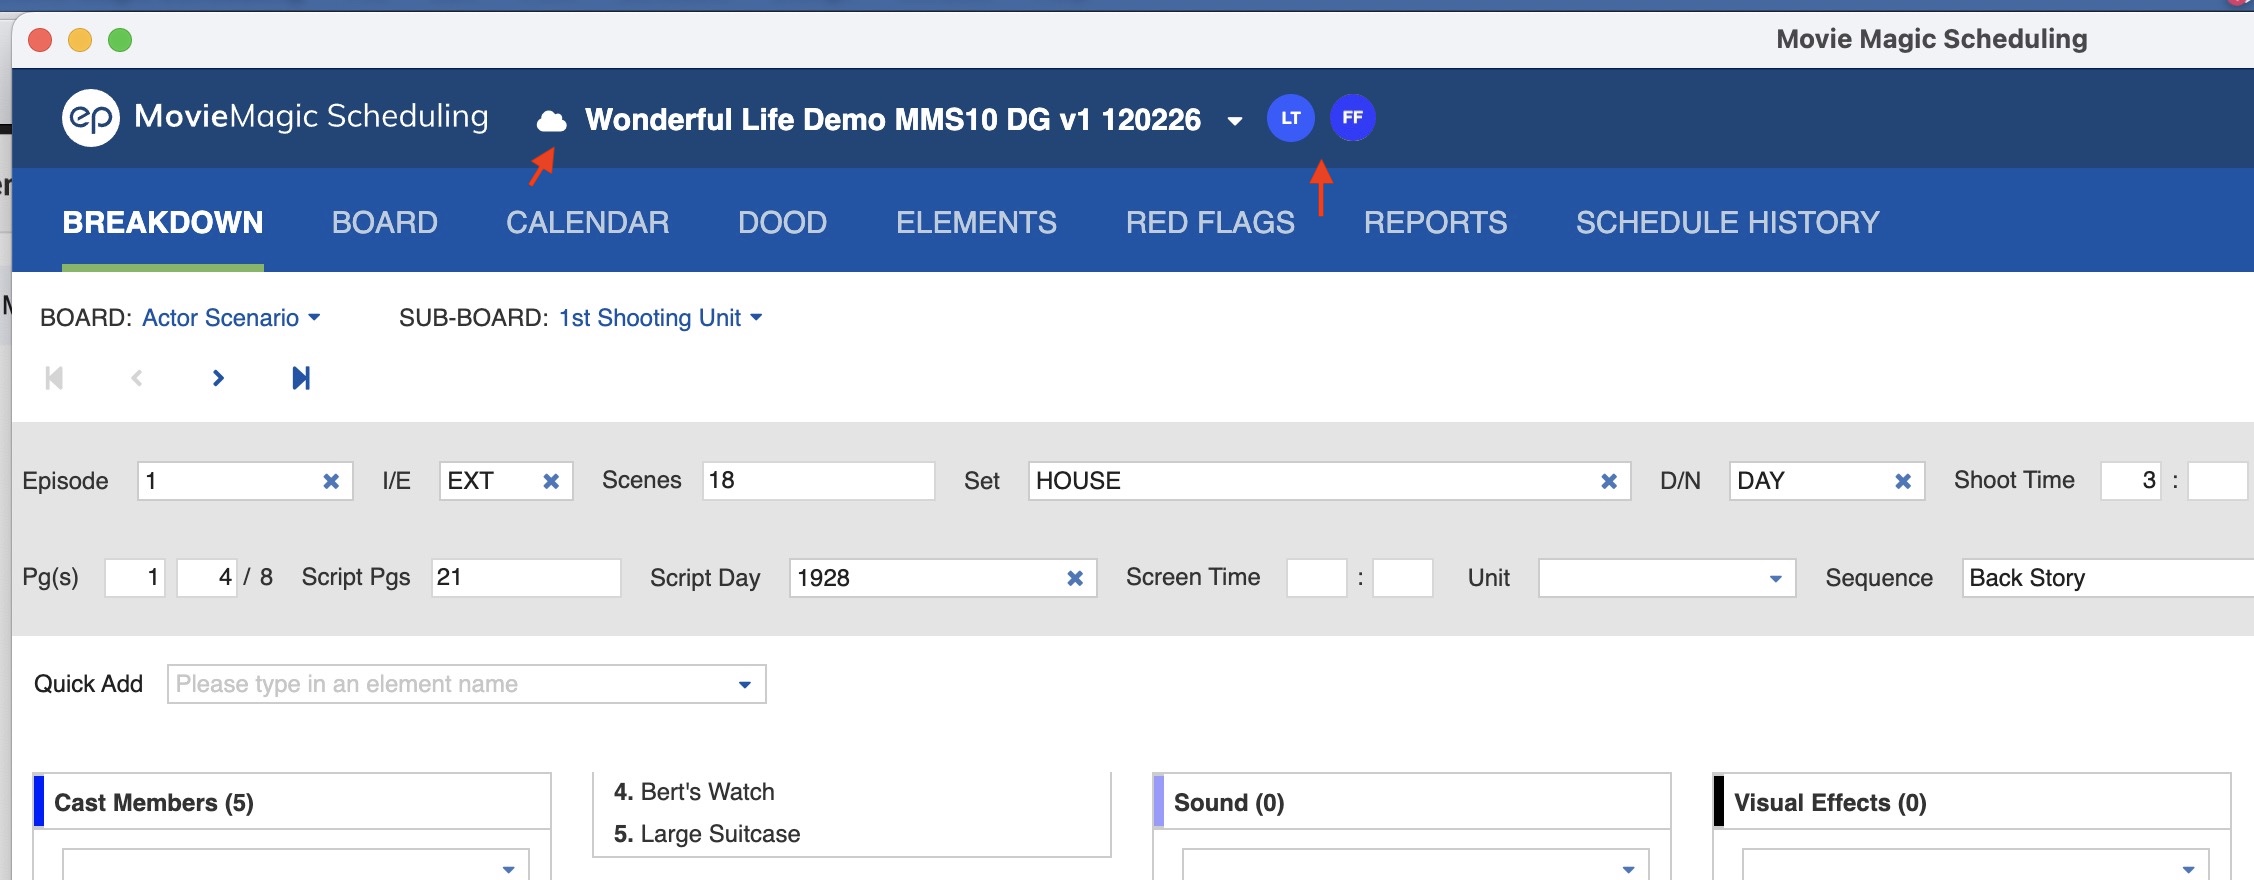Click the Episode input field

[x=245, y=481]
